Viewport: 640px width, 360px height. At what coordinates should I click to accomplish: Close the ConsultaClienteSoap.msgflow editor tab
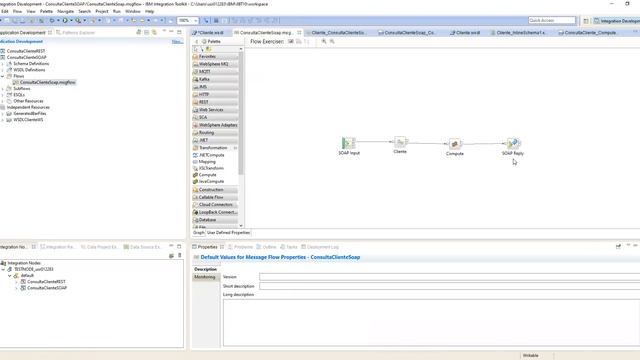point(299,32)
